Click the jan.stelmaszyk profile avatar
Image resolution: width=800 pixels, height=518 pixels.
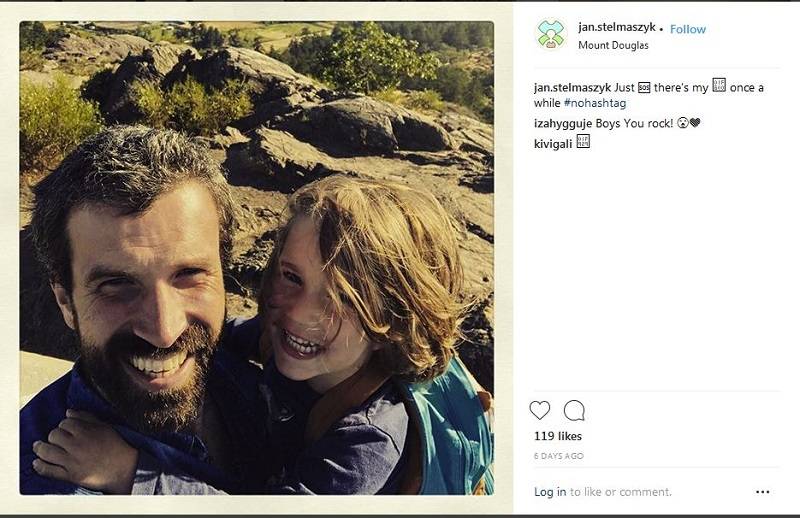[x=552, y=35]
